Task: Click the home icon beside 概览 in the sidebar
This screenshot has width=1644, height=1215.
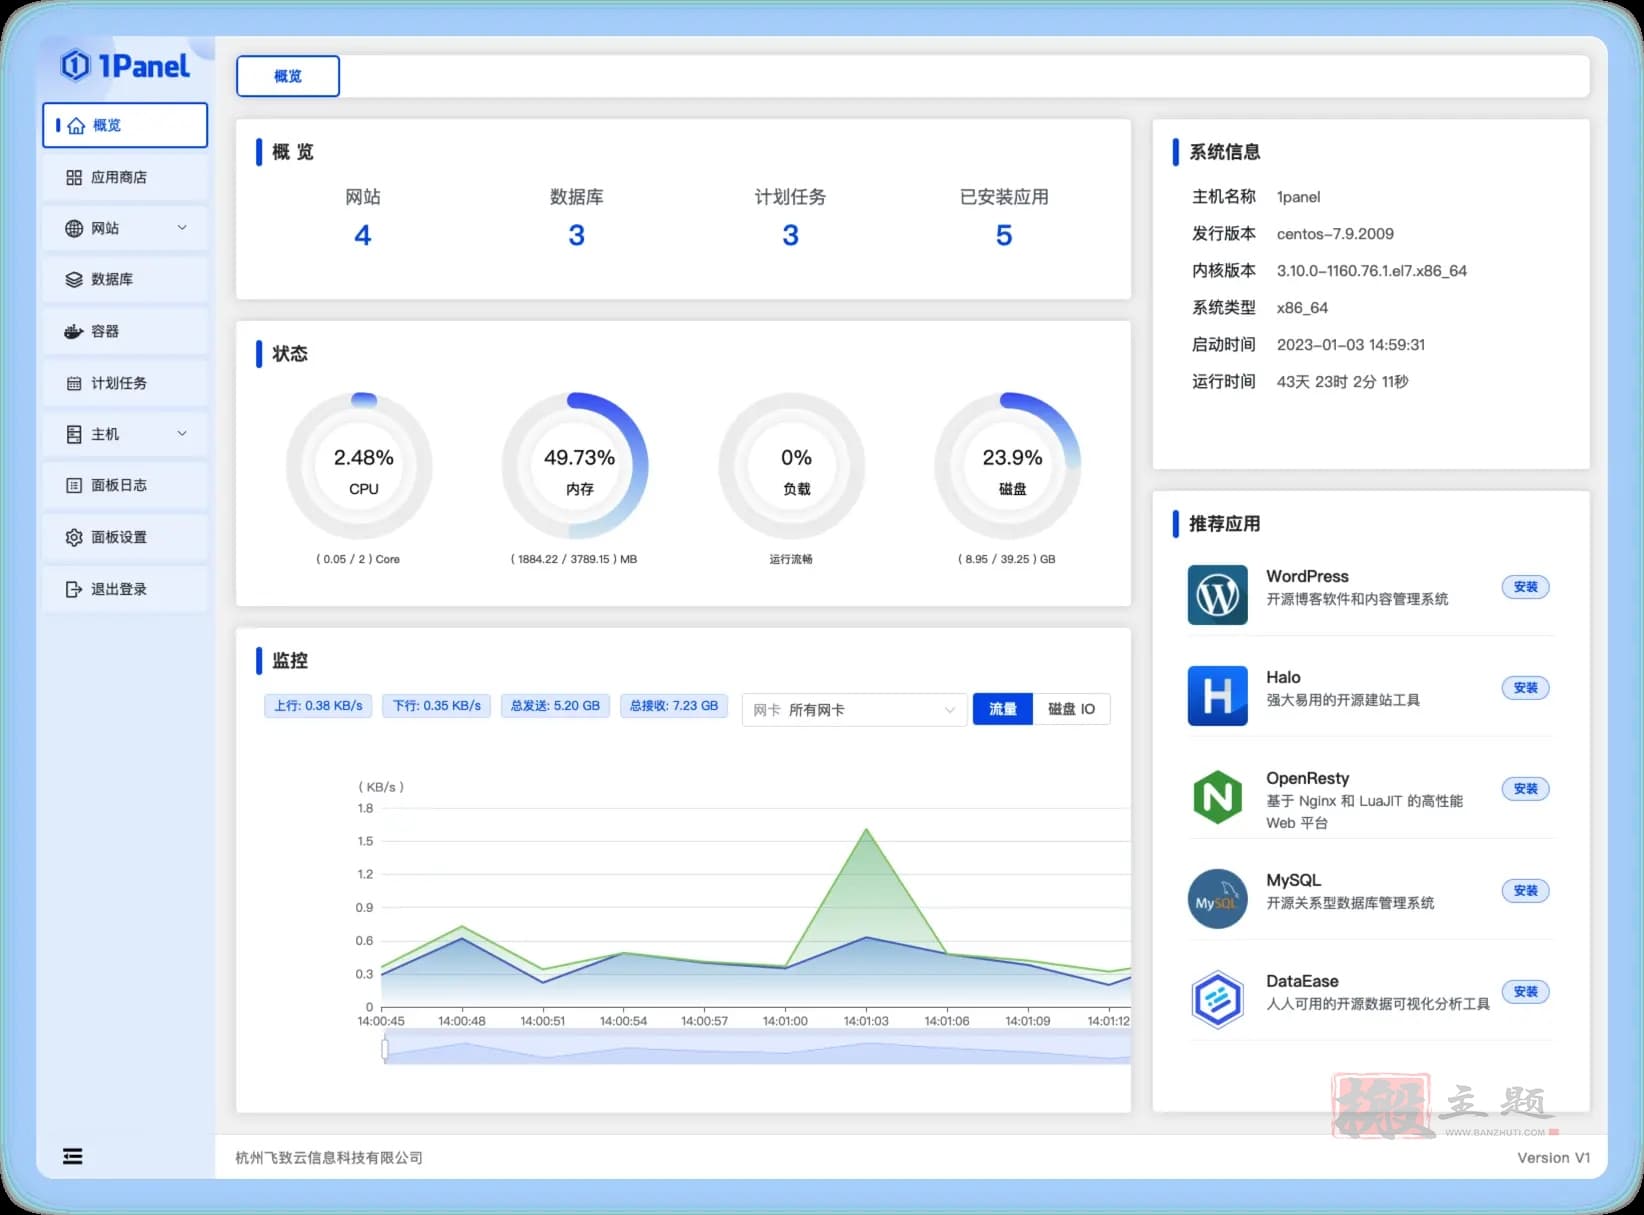Action: pyautogui.click(x=76, y=126)
